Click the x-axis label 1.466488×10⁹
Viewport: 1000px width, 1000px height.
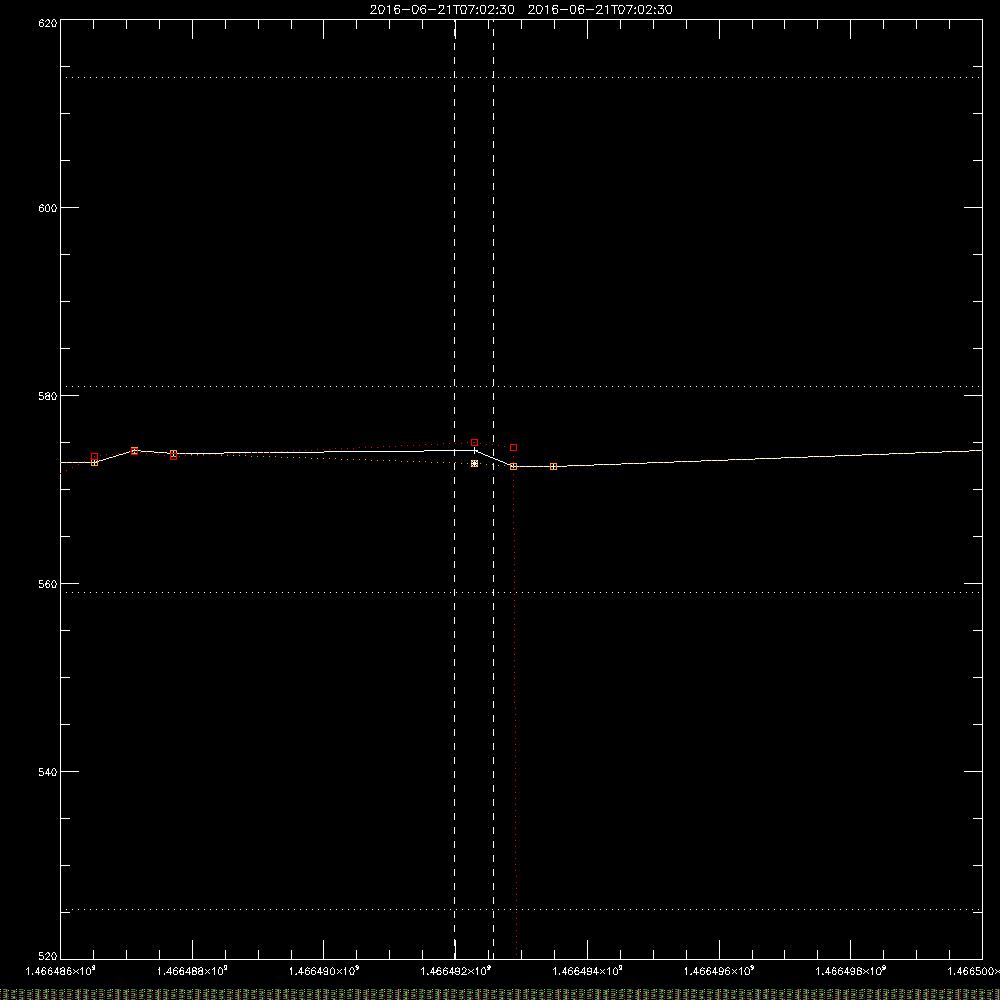coord(192,971)
